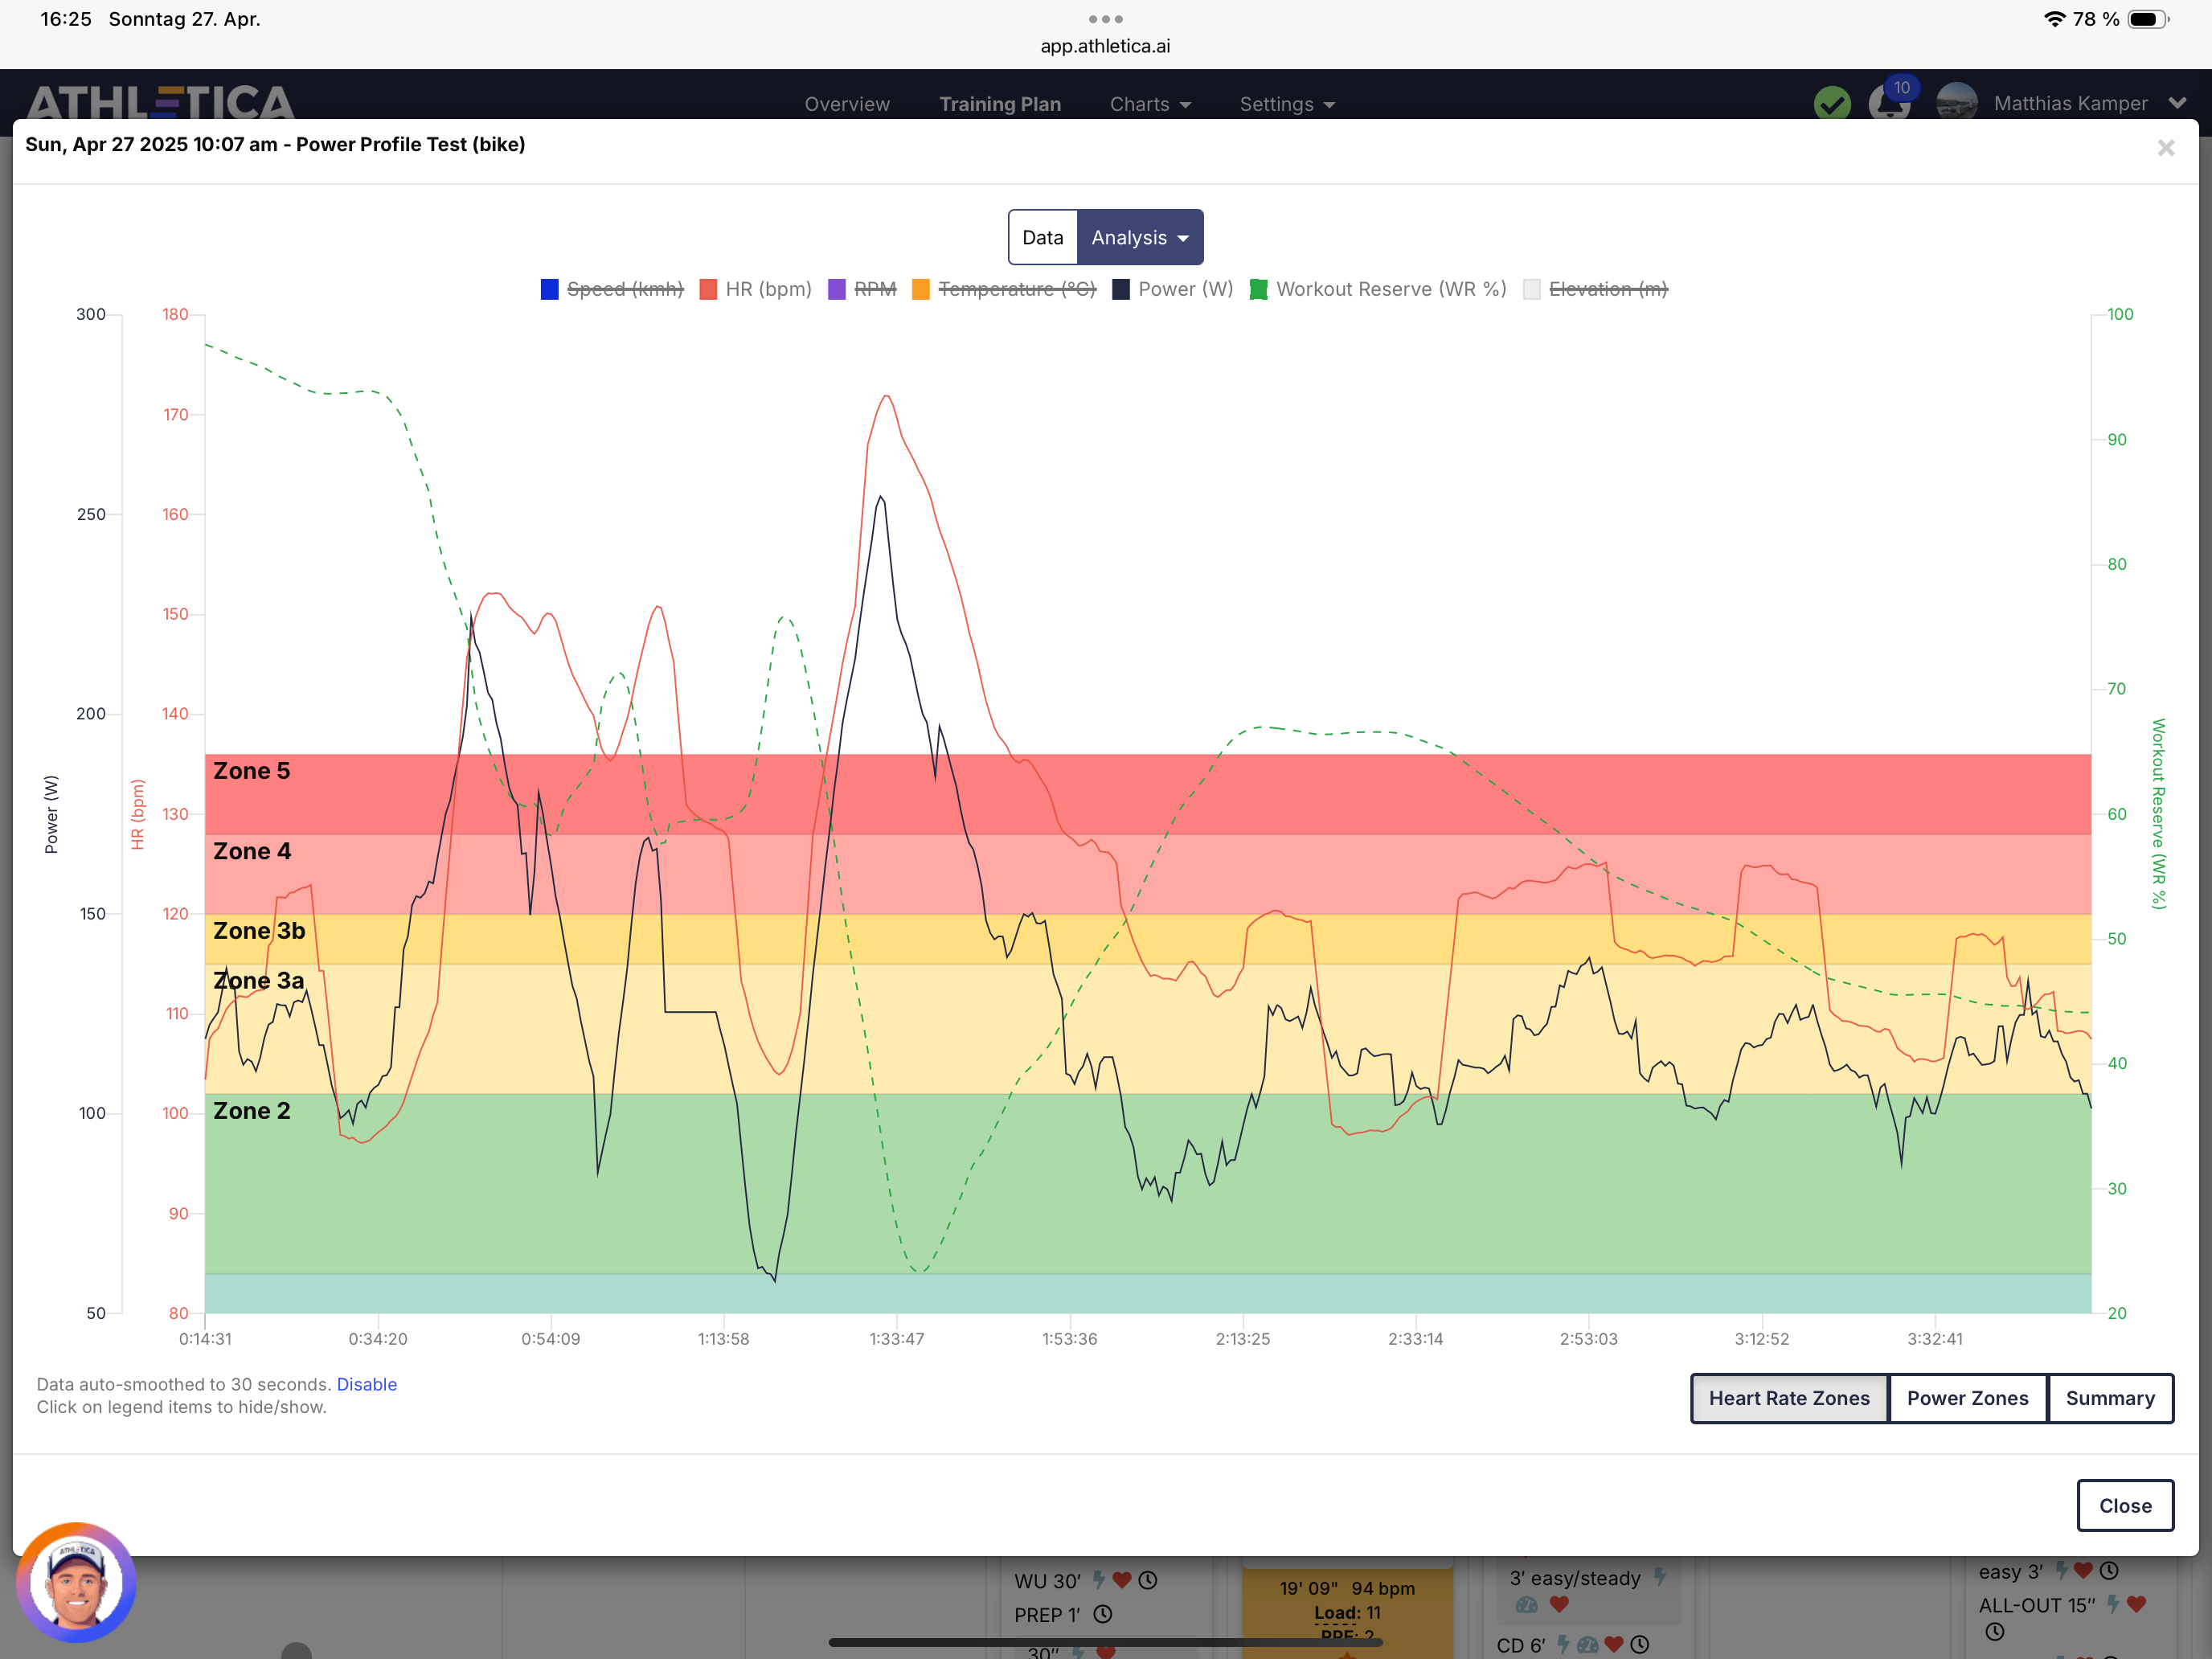Open the Analysis dropdown
Image resolution: width=2212 pixels, height=1659 pixels.
pyautogui.click(x=1139, y=238)
